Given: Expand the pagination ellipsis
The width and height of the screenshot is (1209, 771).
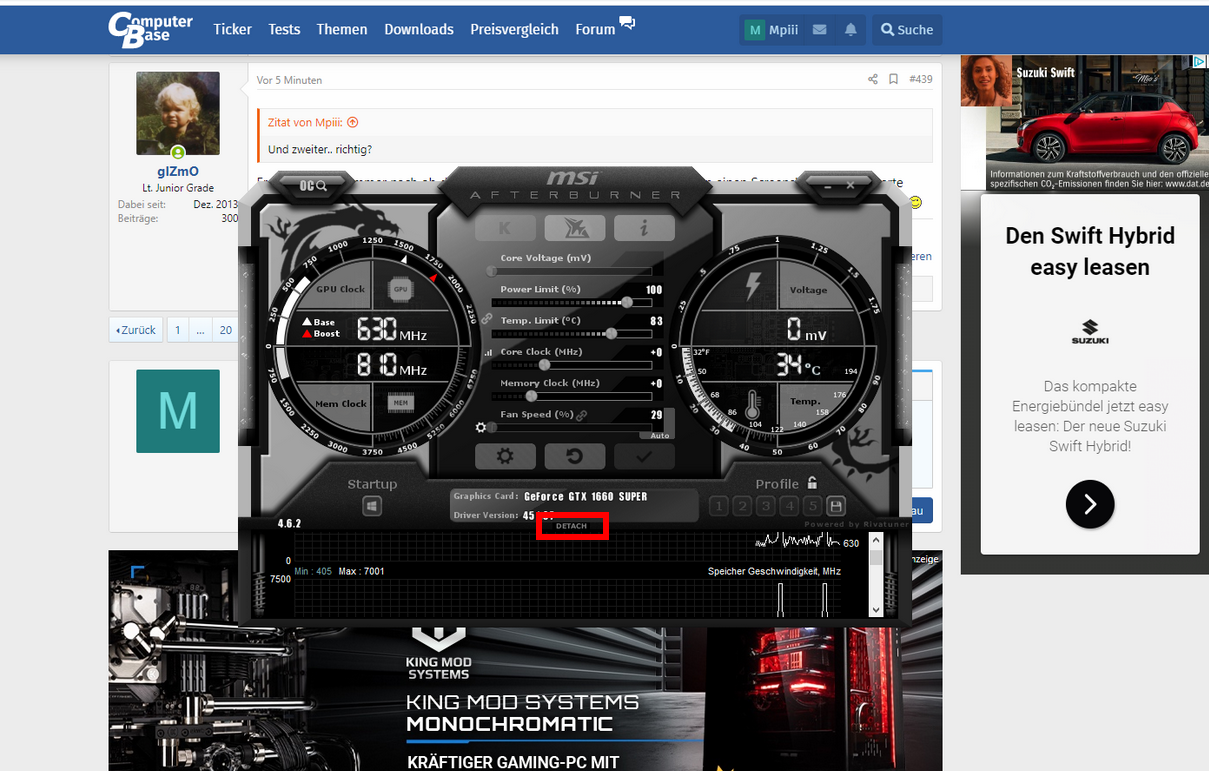Looking at the screenshot, I should pyautogui.click(x=200, y=330).
